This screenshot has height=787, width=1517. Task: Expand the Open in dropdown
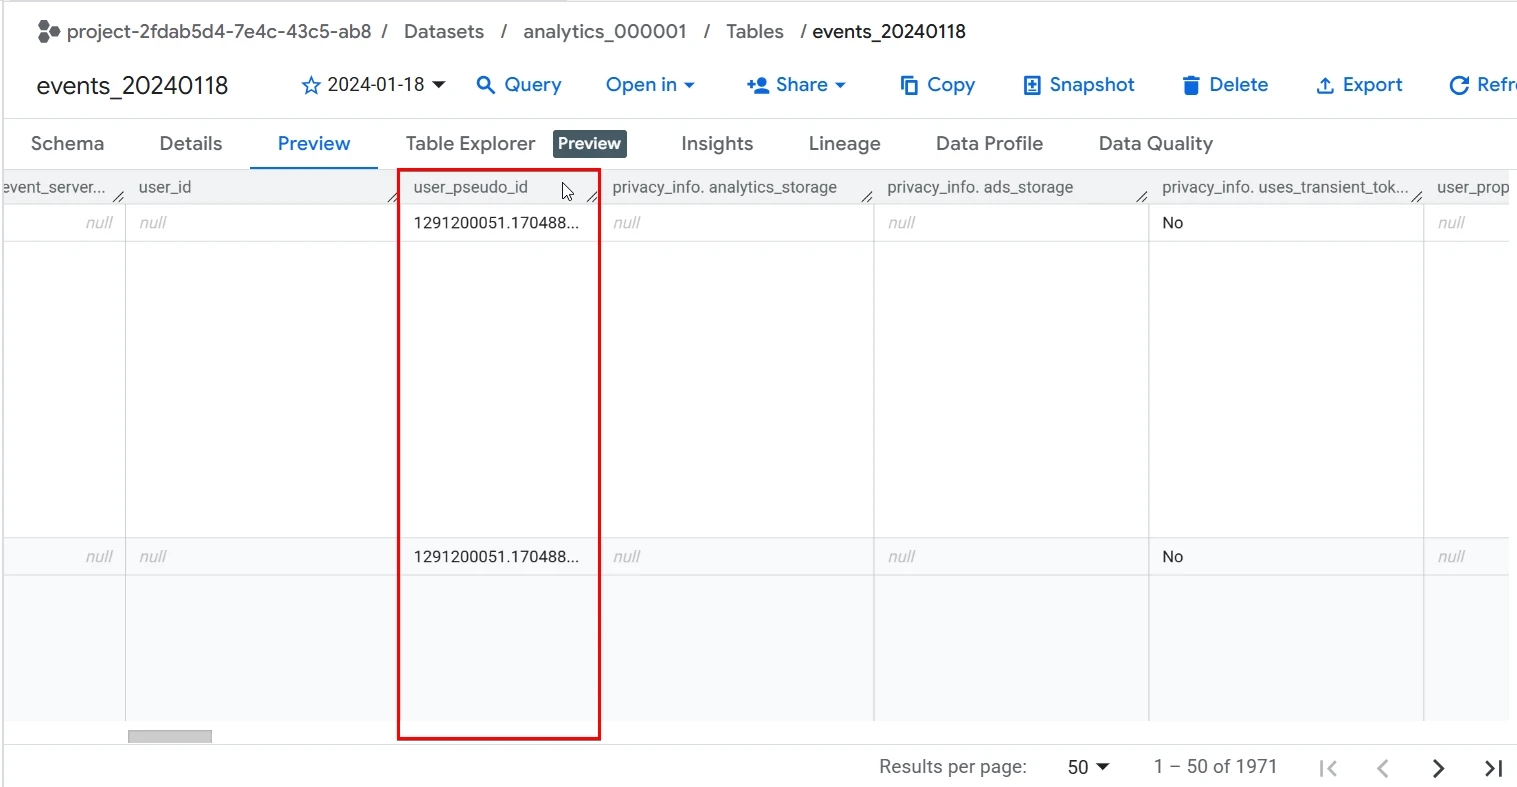pos(650,85)
